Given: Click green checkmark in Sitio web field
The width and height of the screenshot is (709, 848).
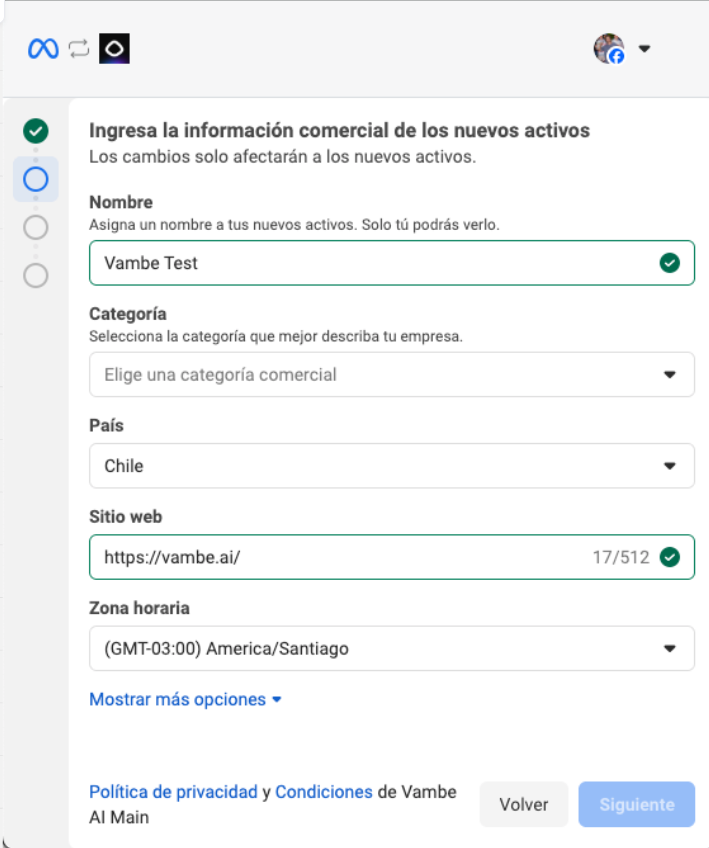Looking at the screenshot, I should click(670, 557).
